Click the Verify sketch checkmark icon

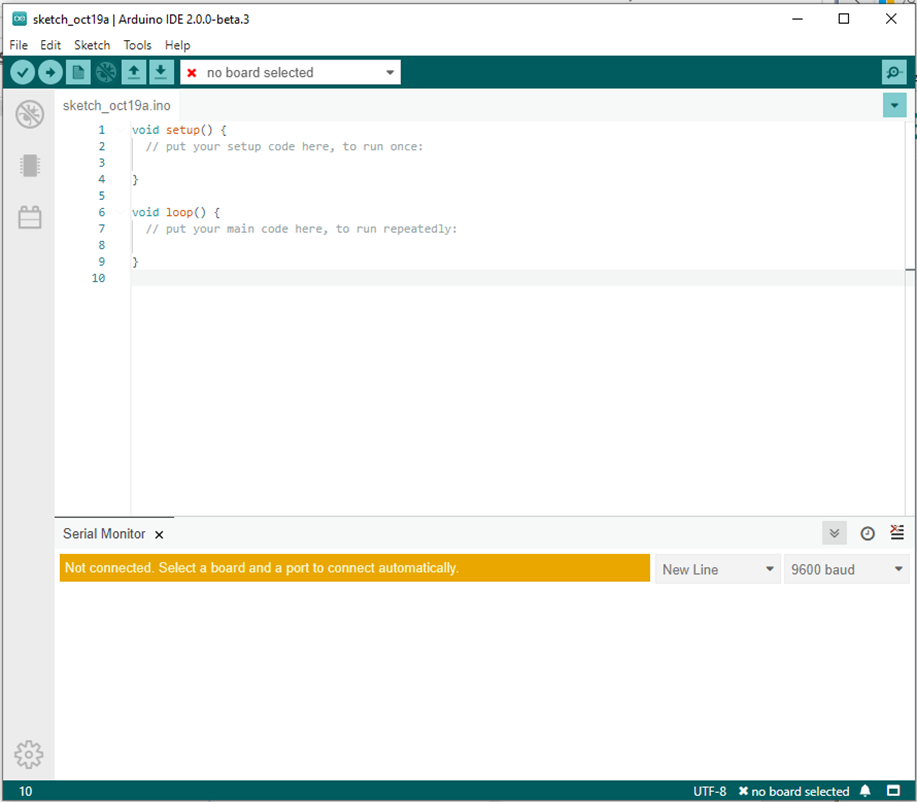click(22, 71)
